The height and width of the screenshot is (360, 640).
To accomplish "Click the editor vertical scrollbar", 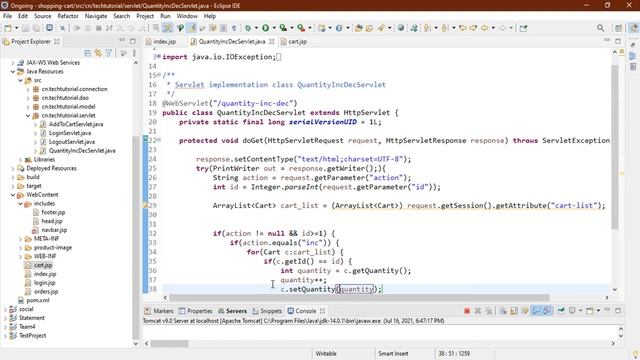I will pyautogui.click(x=615, y=147).
